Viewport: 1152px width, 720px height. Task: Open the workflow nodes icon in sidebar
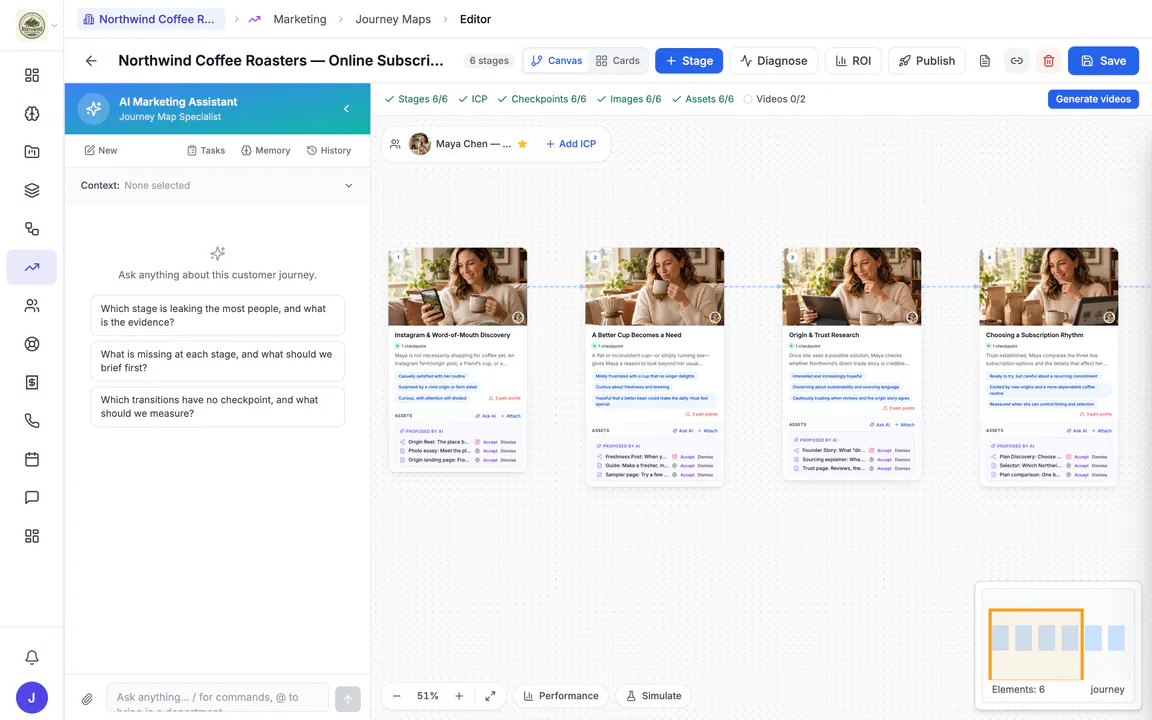coord(32,228)
